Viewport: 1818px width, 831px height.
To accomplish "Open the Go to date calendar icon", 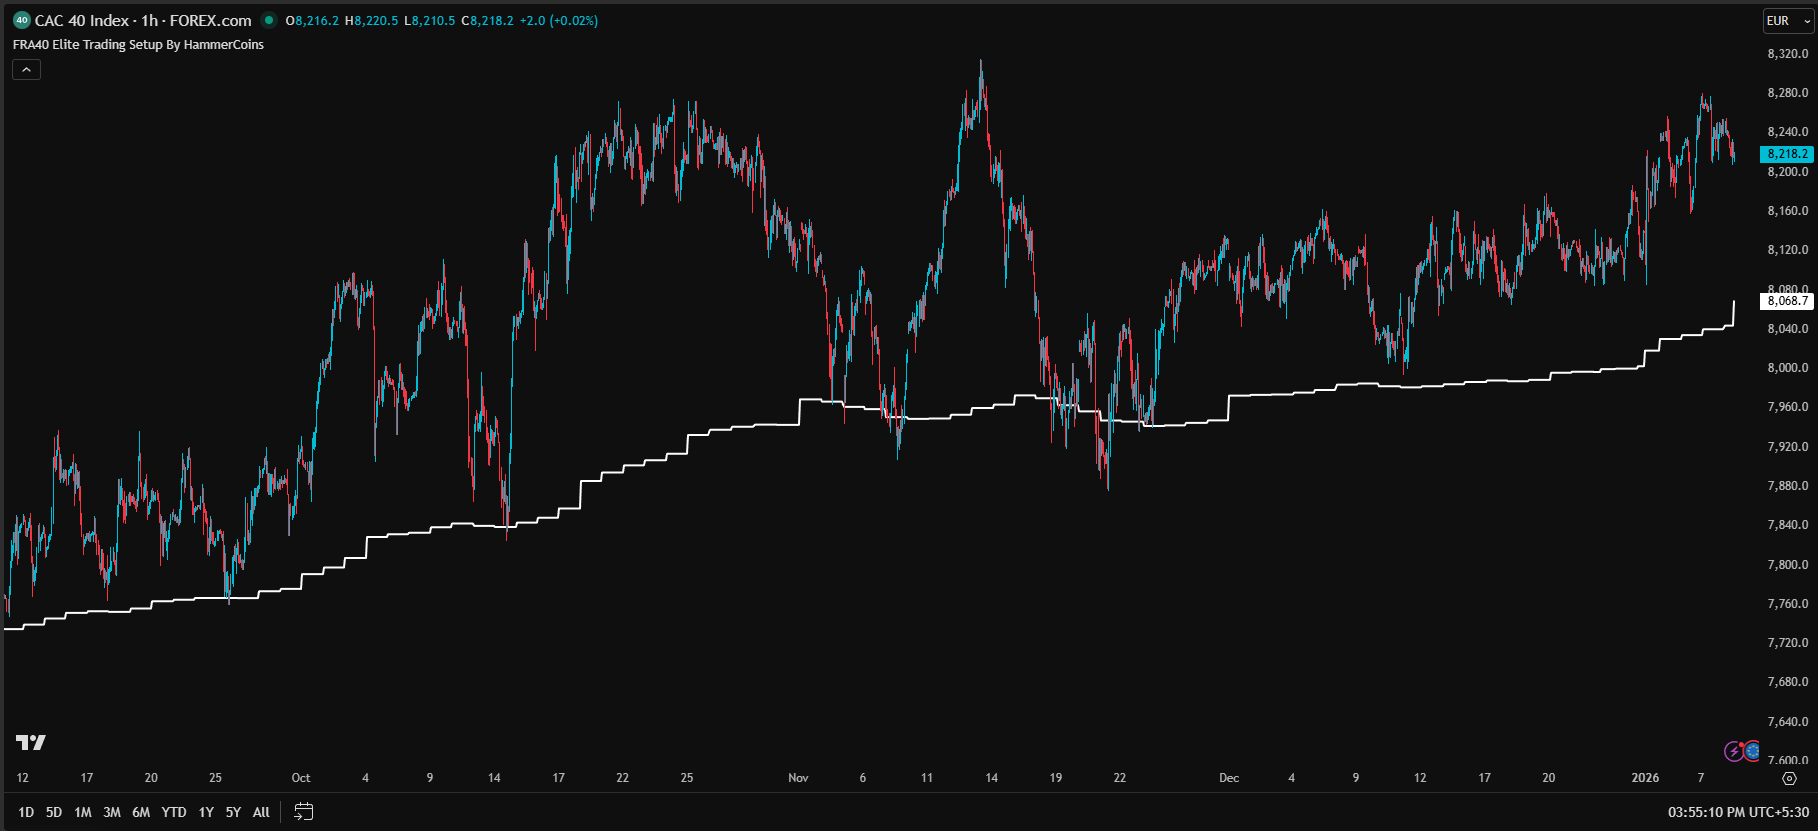I will (304, 812).
